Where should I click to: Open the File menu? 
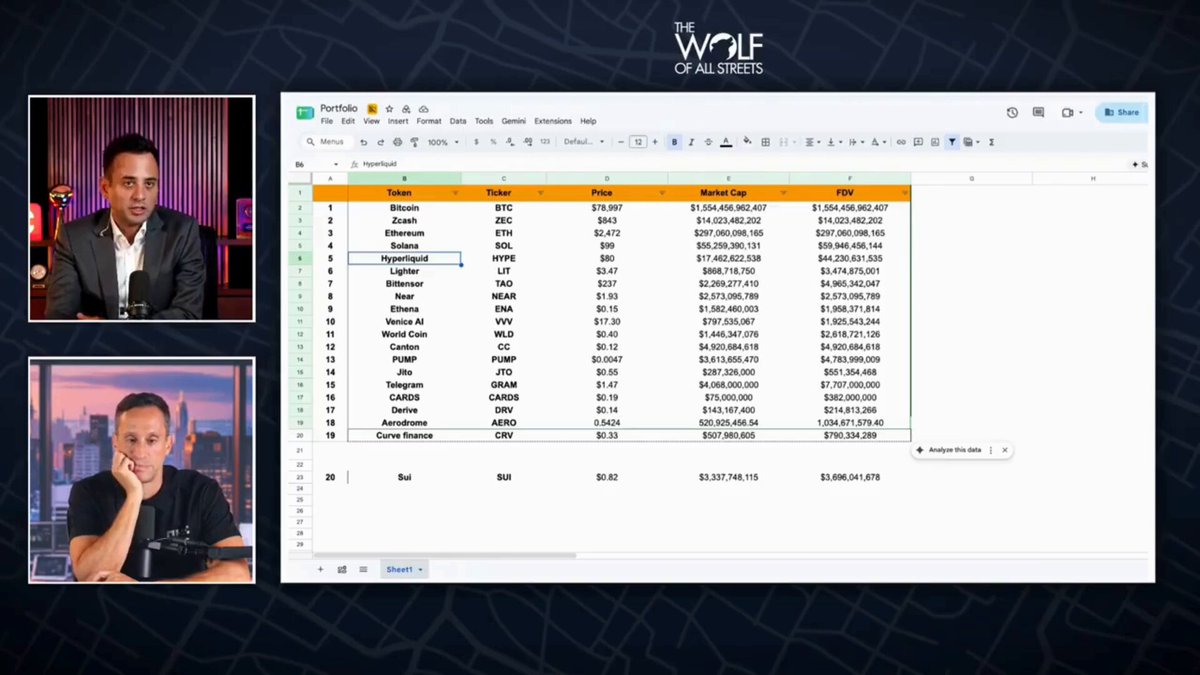coord(327,121)
